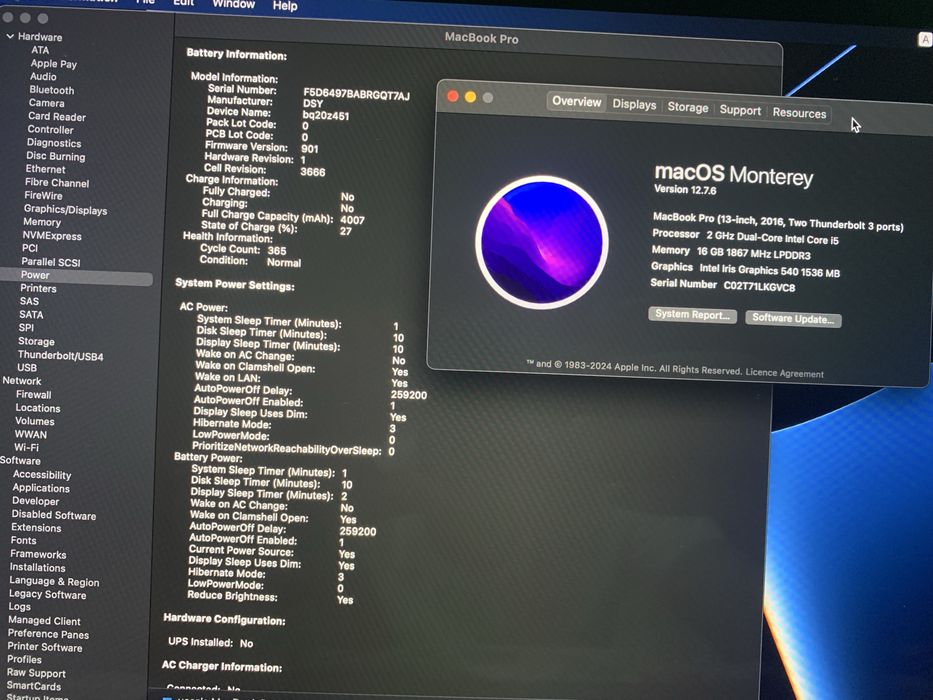Open Extensions software entry
Viewport: 933px width, 700px height.
[x=36, y=528]
